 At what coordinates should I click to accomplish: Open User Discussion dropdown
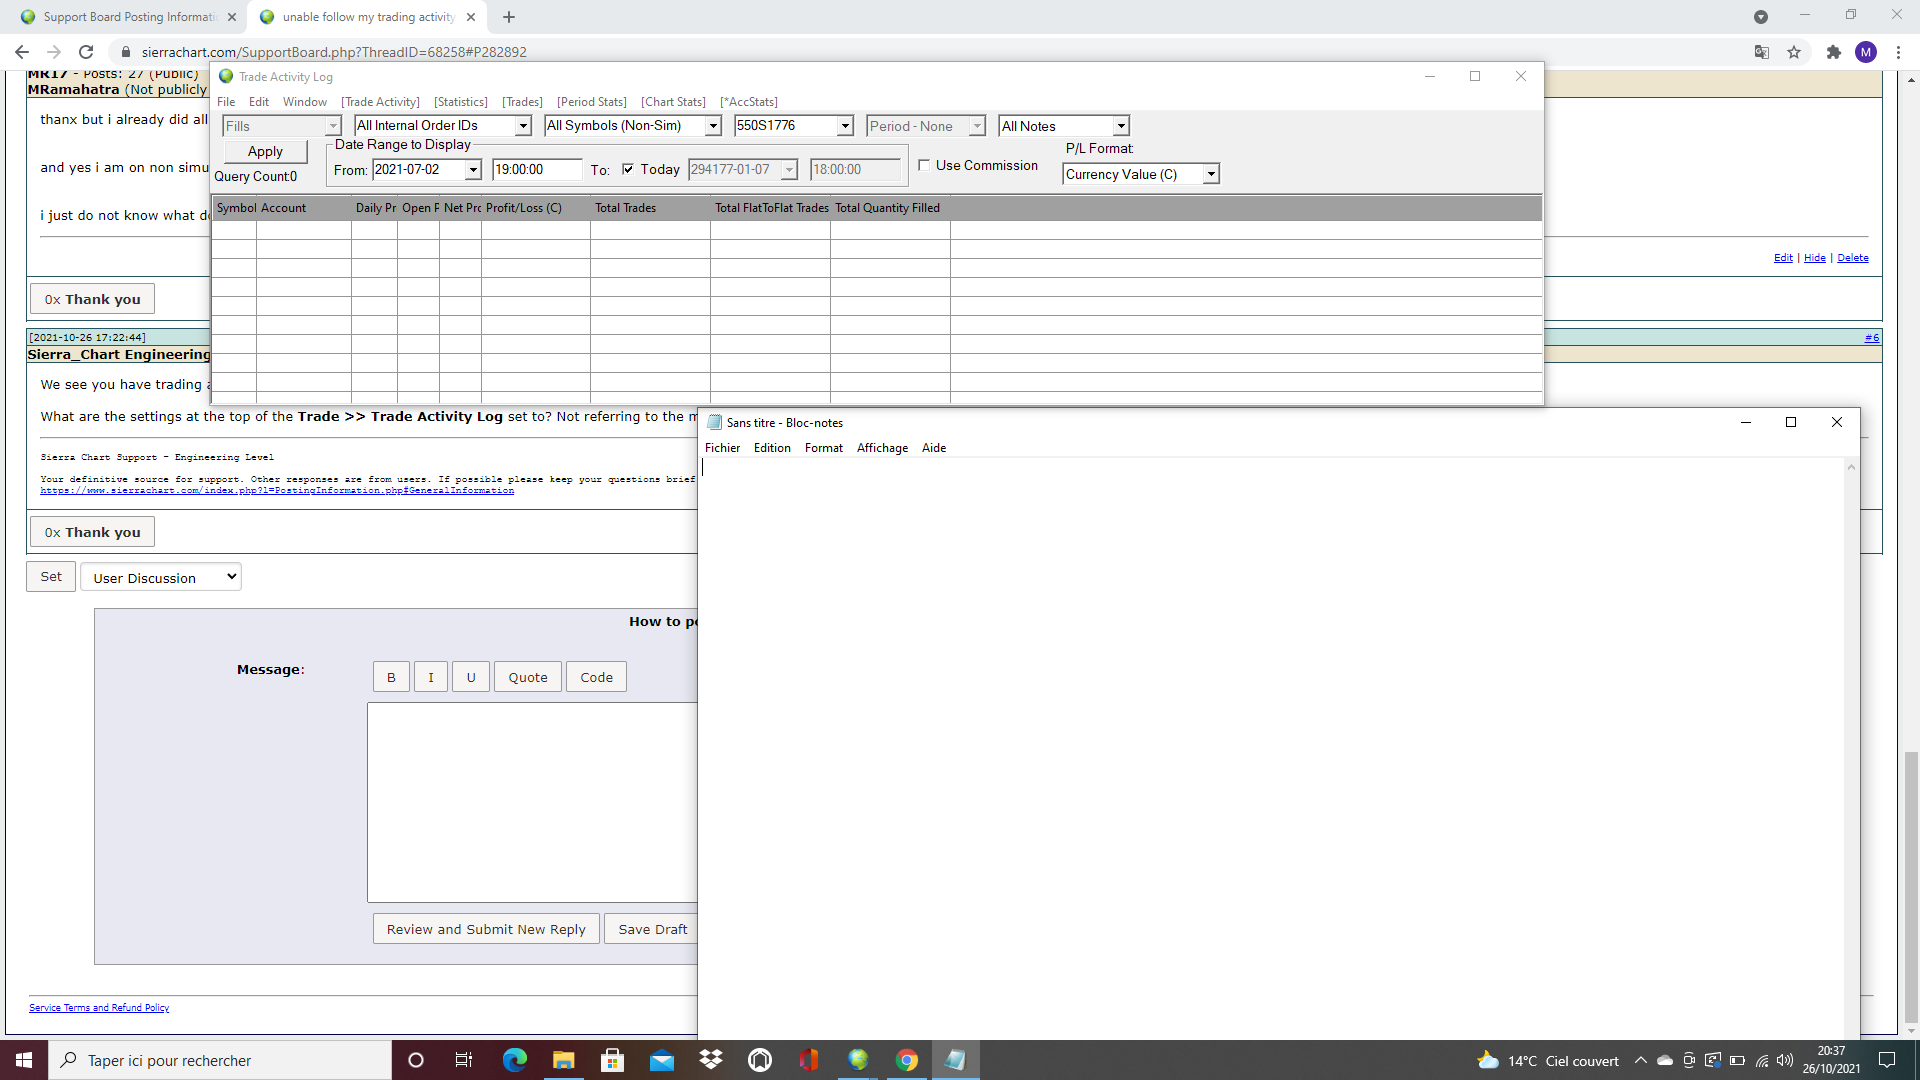(x=161, y=577)
